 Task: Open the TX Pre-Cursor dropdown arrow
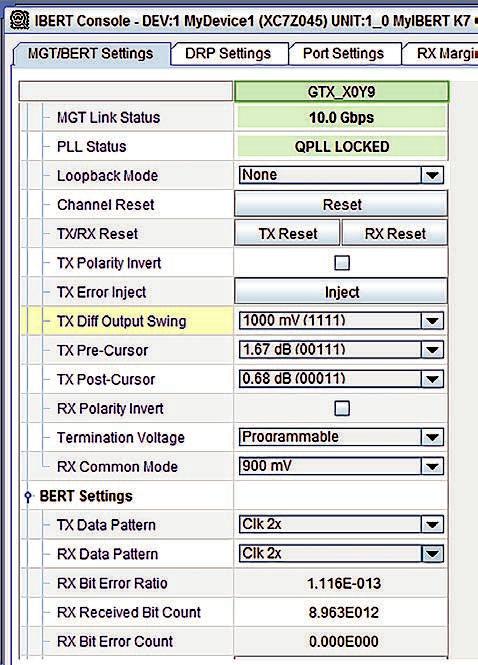pos(432,350)
